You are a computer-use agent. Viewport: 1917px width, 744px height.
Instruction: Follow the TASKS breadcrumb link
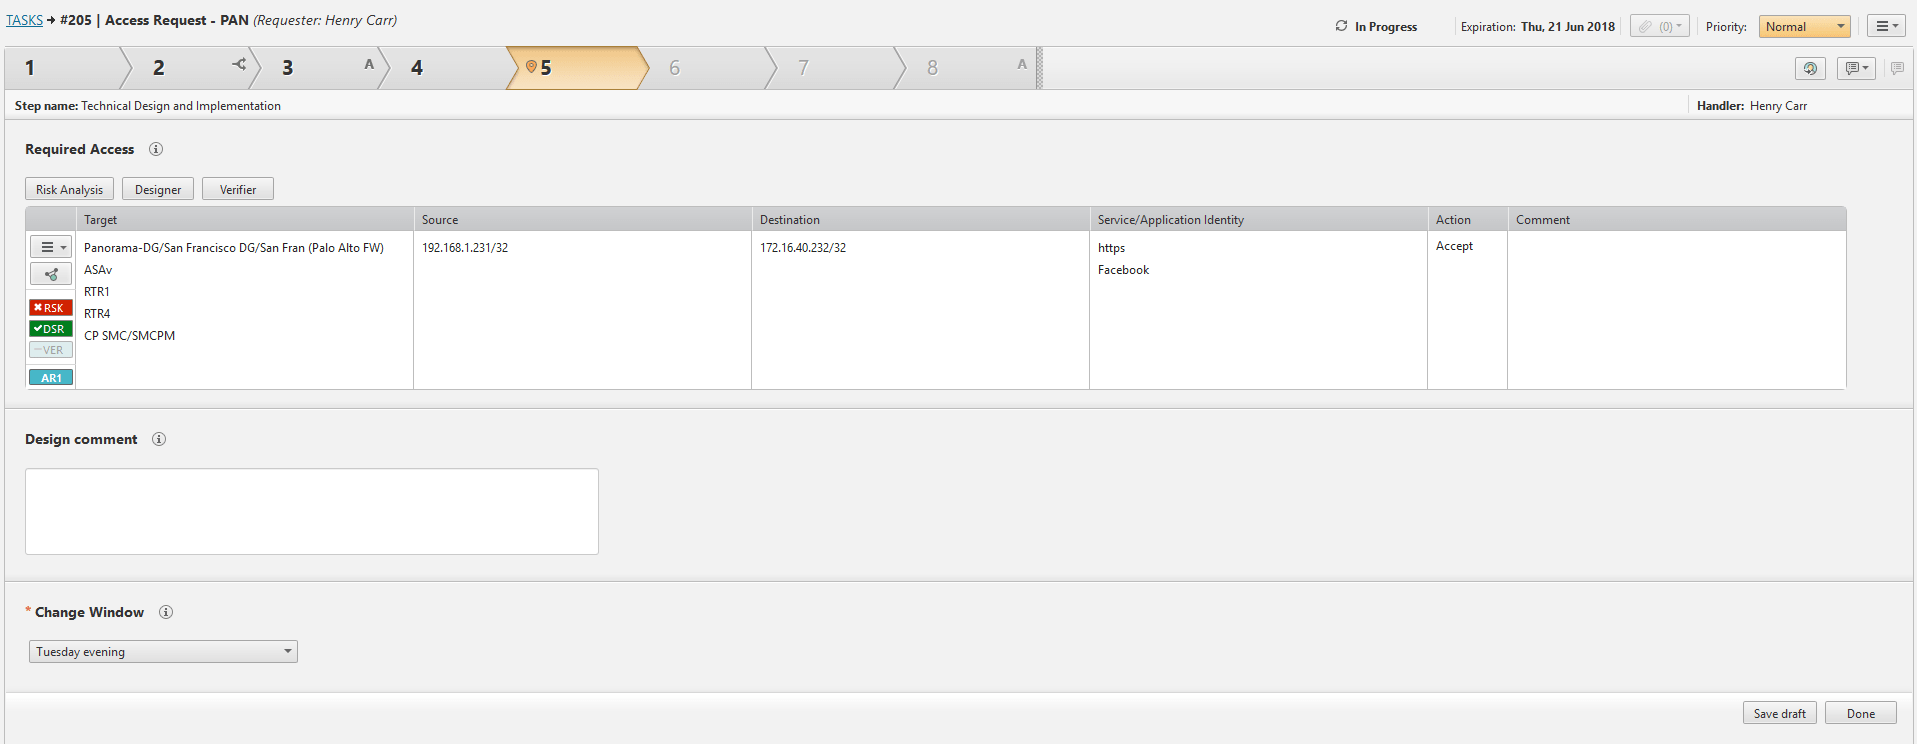point(24,20)
